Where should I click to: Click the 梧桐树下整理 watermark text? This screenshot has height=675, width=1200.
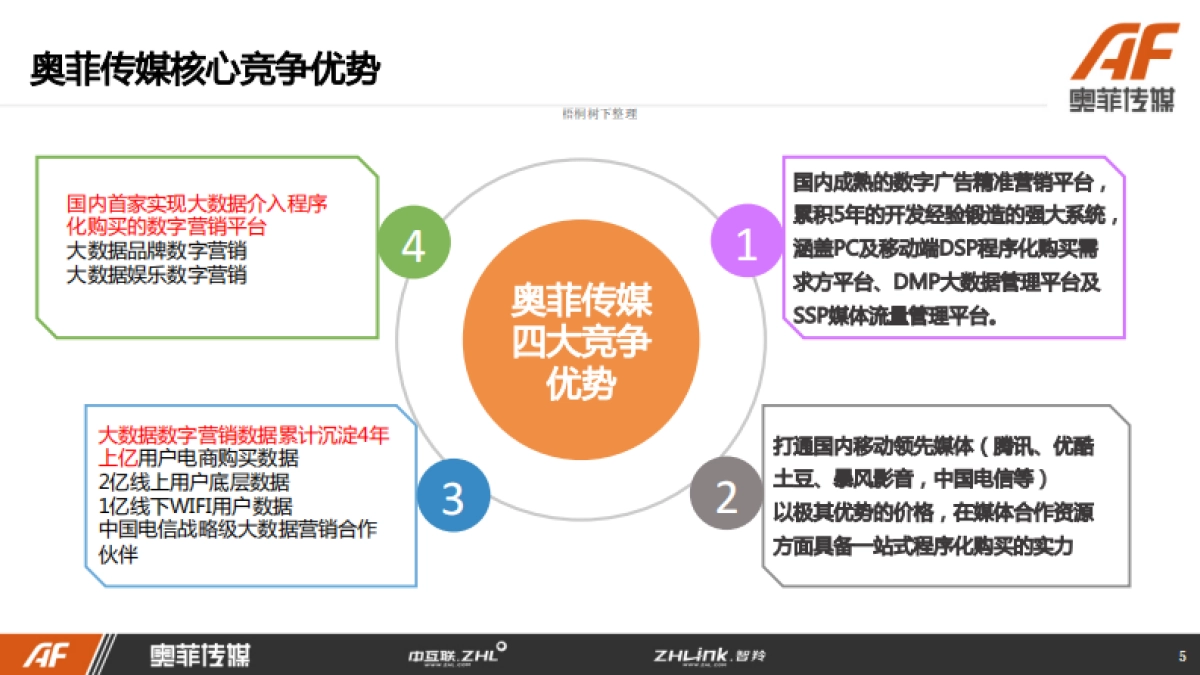[599, 113]
